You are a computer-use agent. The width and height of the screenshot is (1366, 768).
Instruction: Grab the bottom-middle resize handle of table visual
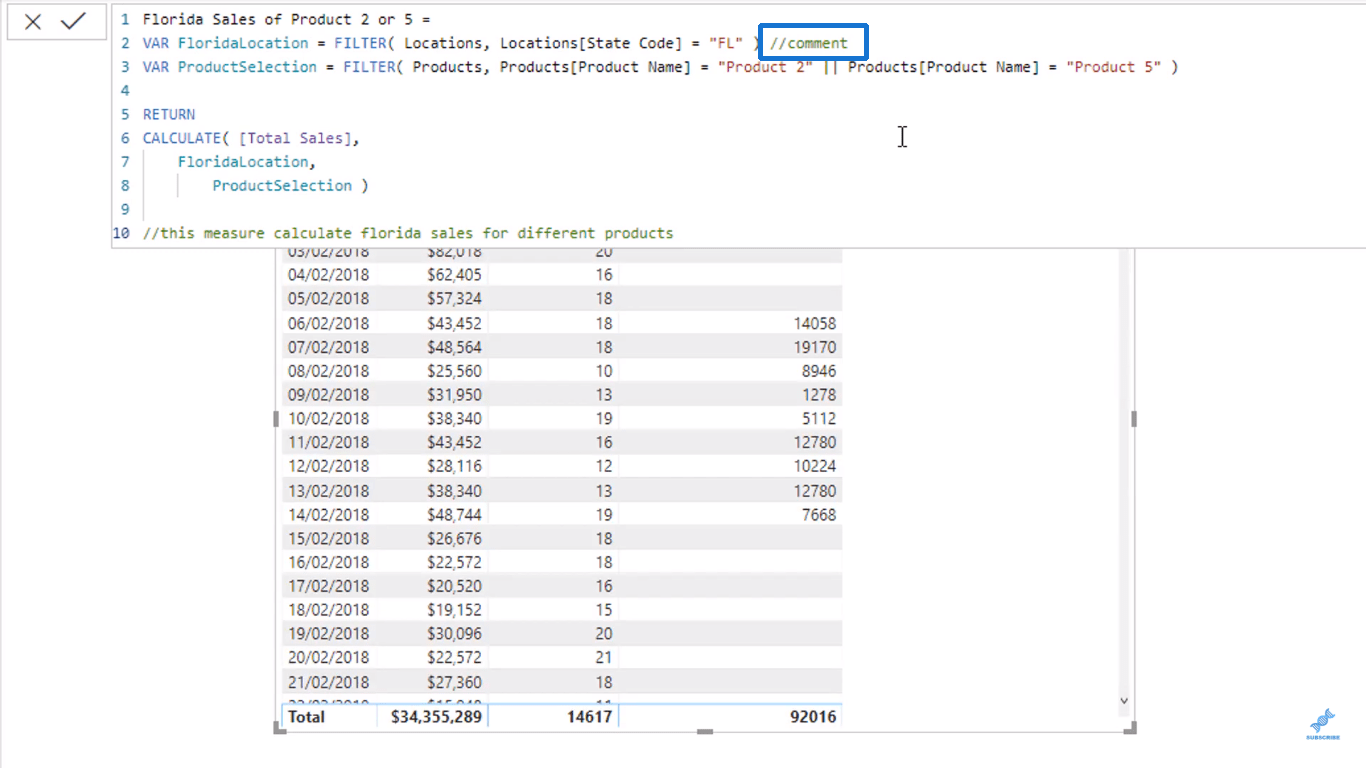pos(705,732)
